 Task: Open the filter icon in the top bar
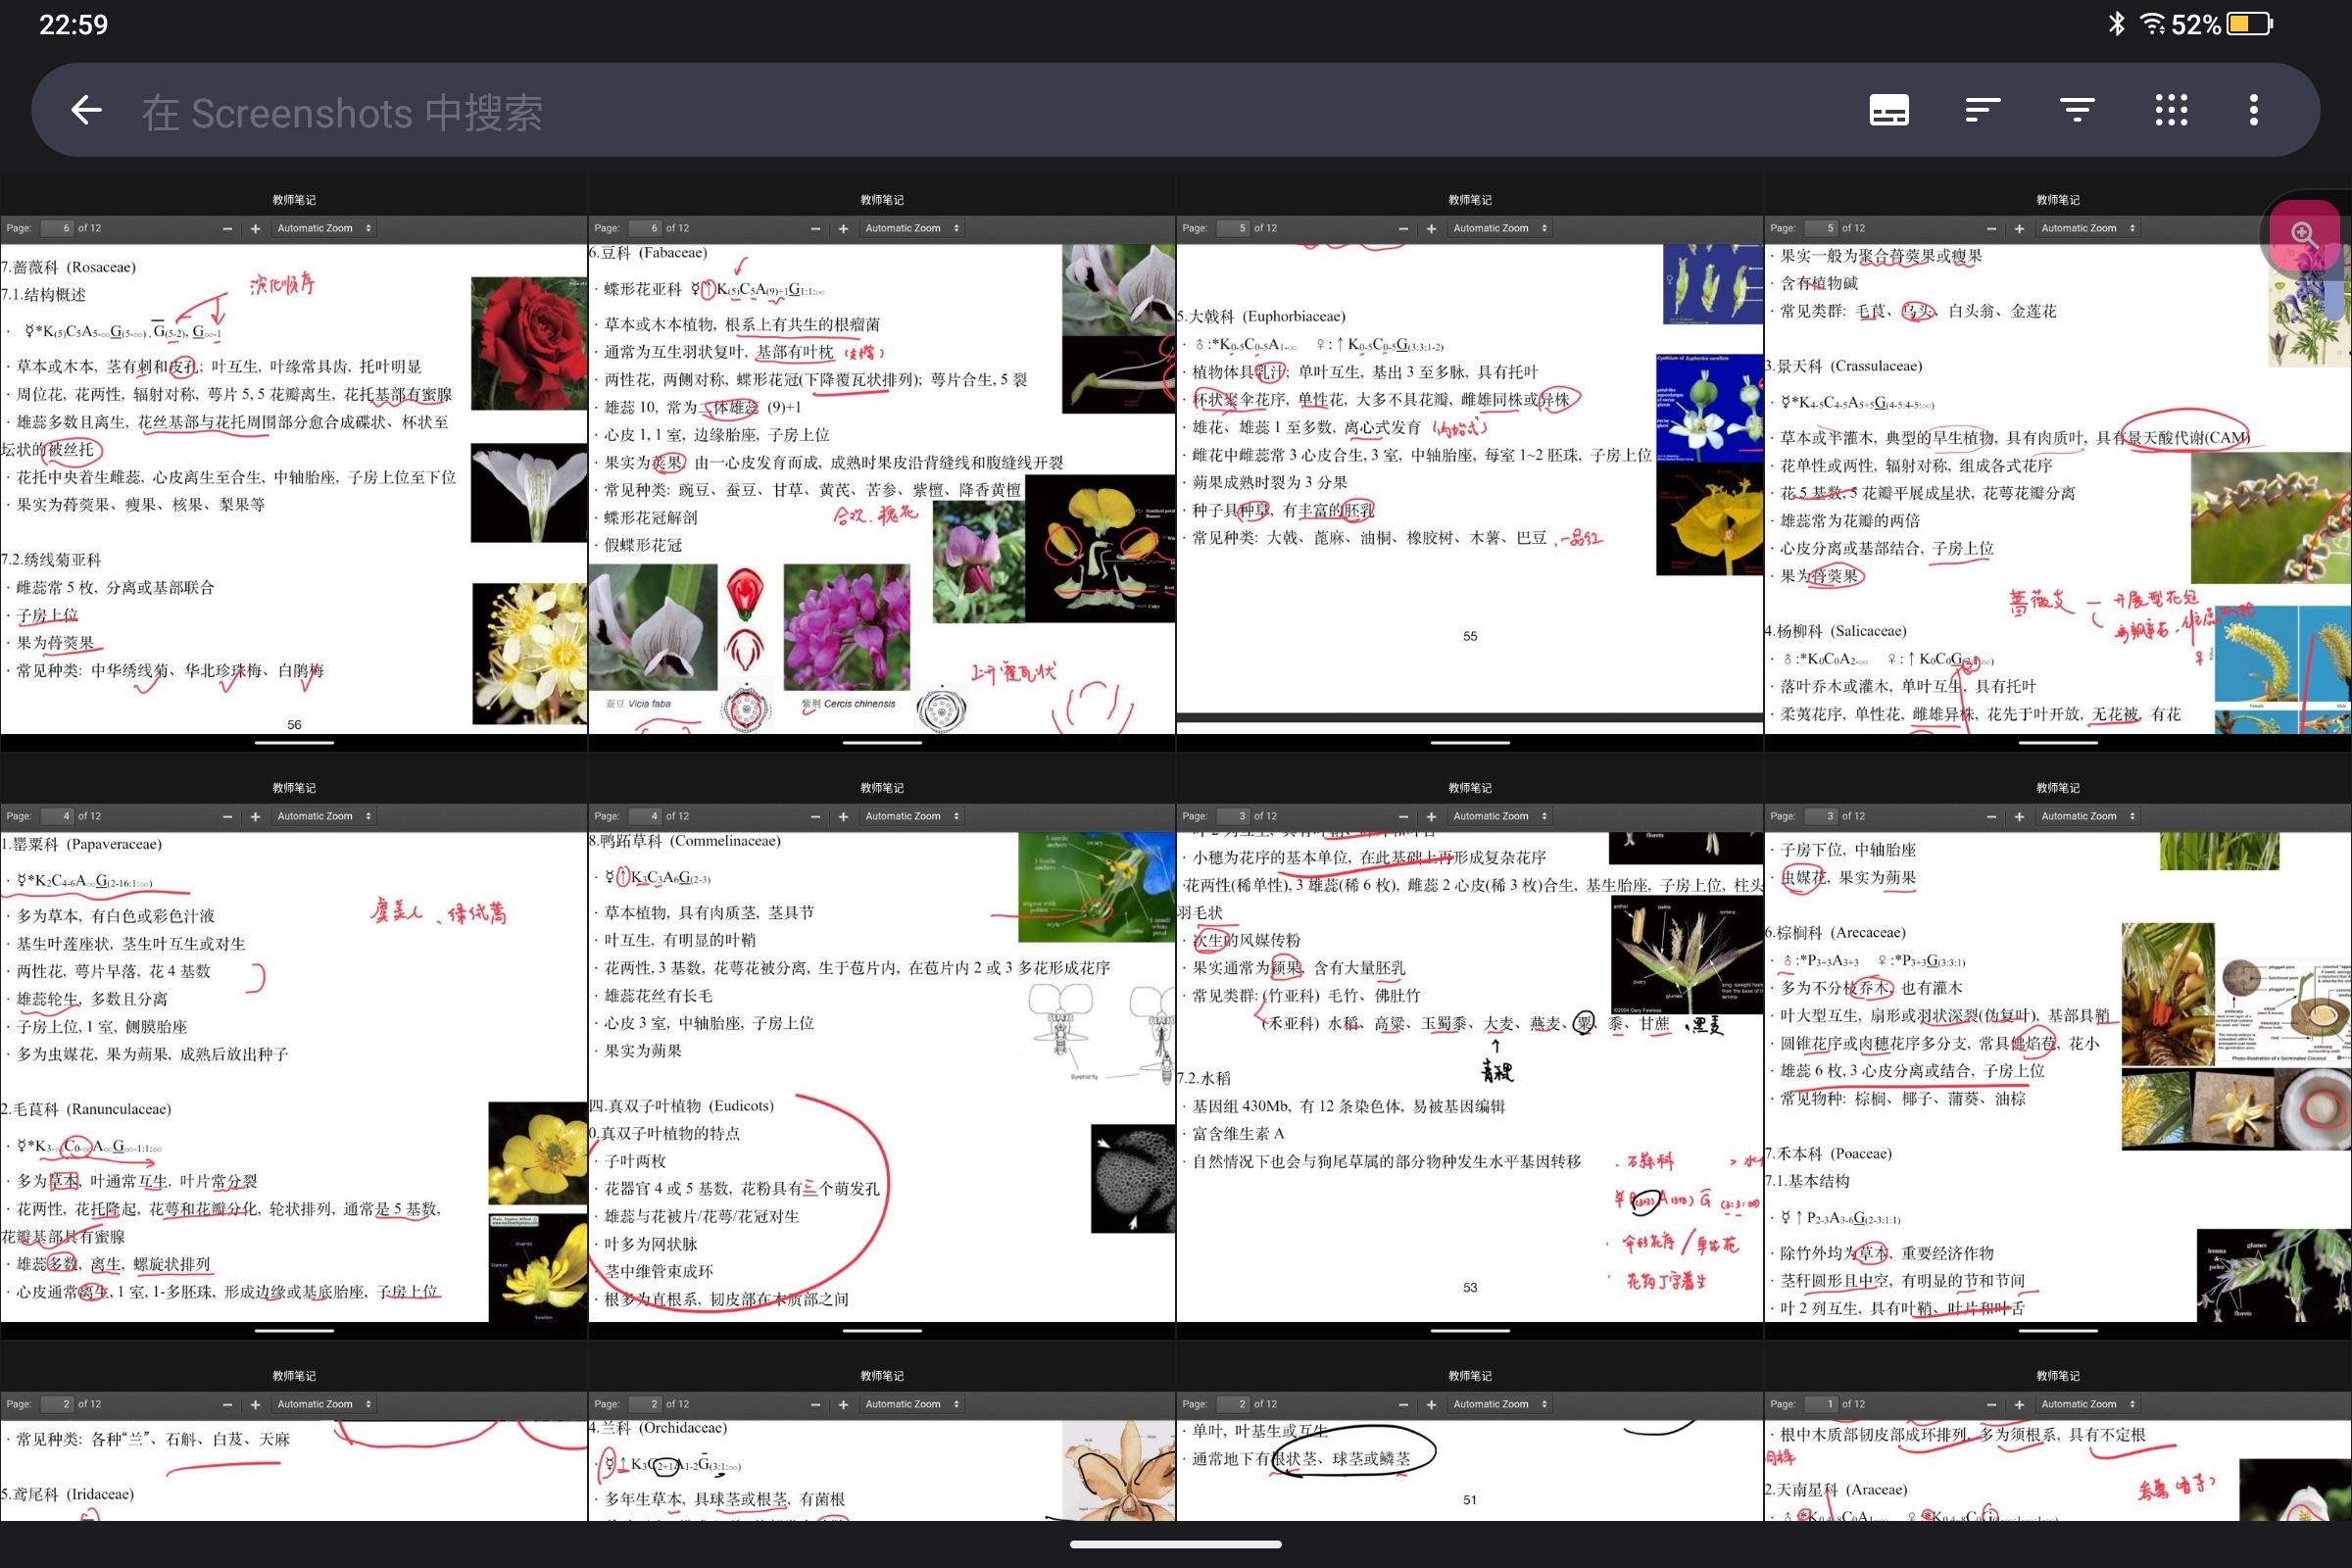coord(2077,110)
